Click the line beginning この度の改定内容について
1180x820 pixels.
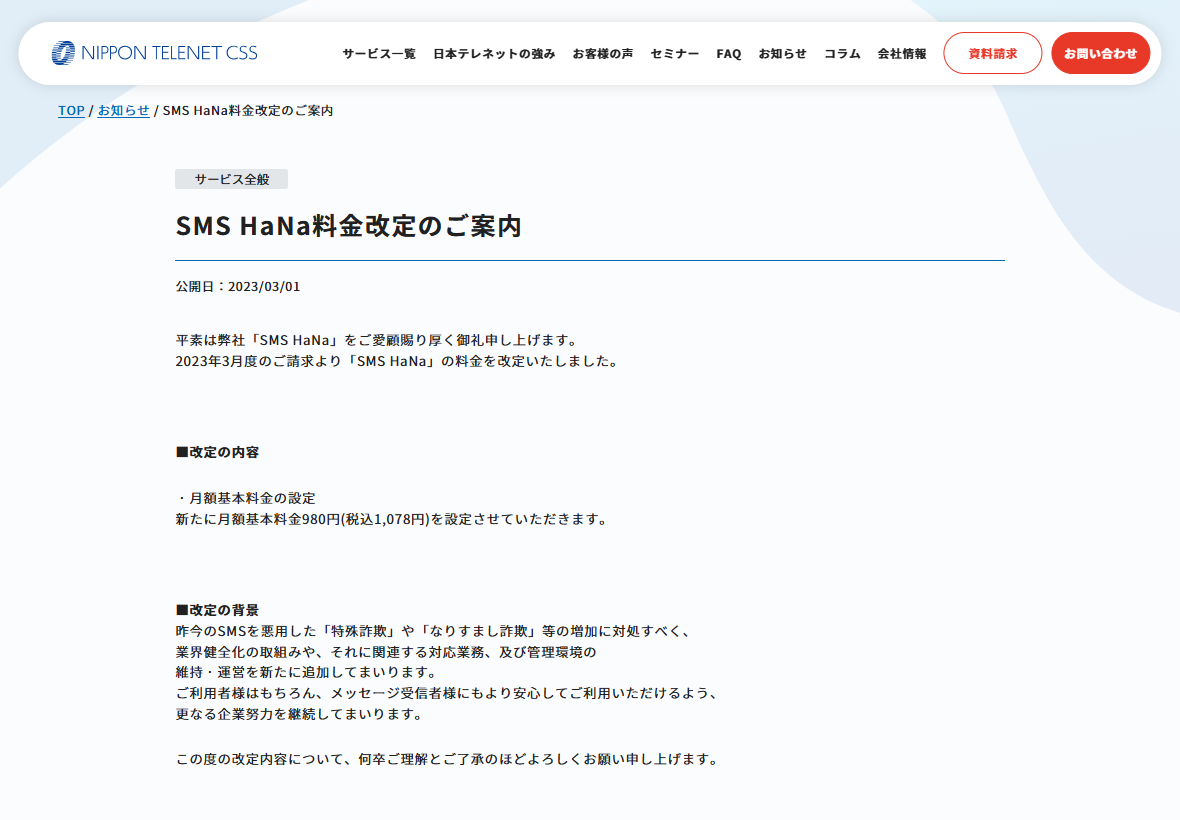pos(448,760)
